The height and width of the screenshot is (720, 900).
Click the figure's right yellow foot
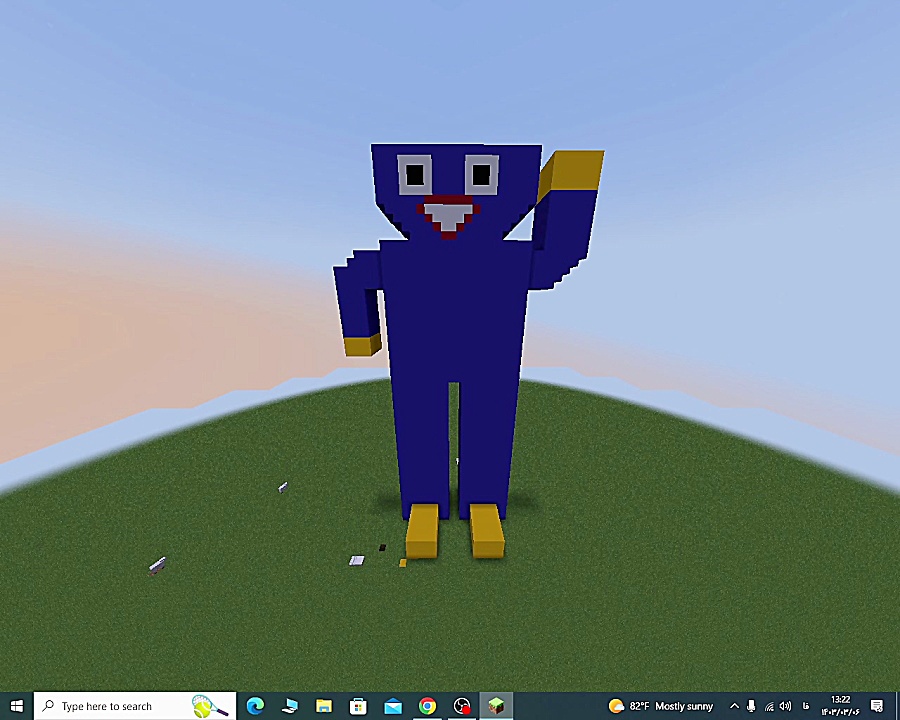487,531
